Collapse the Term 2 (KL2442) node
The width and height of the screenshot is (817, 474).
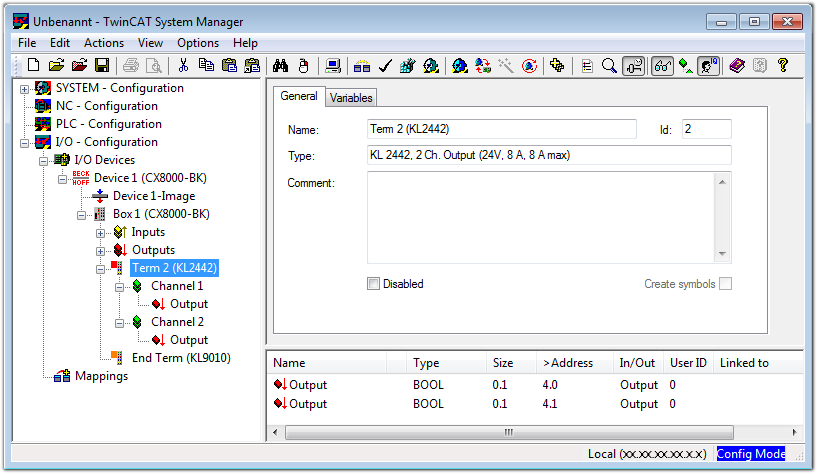pos(100,269)
